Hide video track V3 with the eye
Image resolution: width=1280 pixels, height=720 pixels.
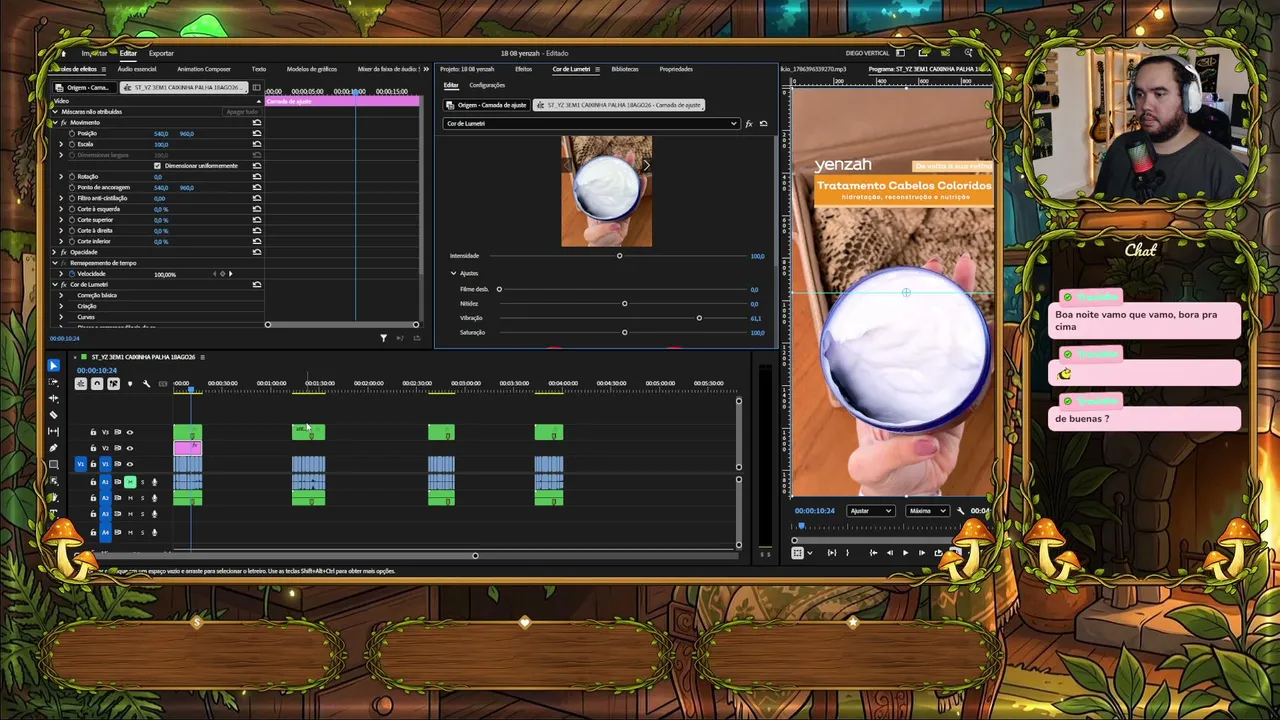(129, 432)
